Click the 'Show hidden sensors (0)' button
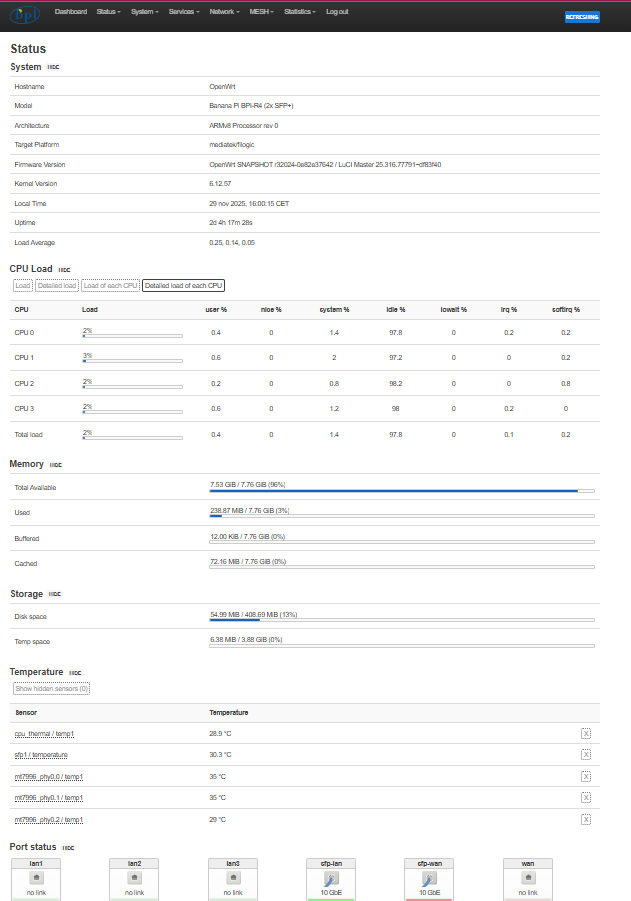 coord(51,688)
